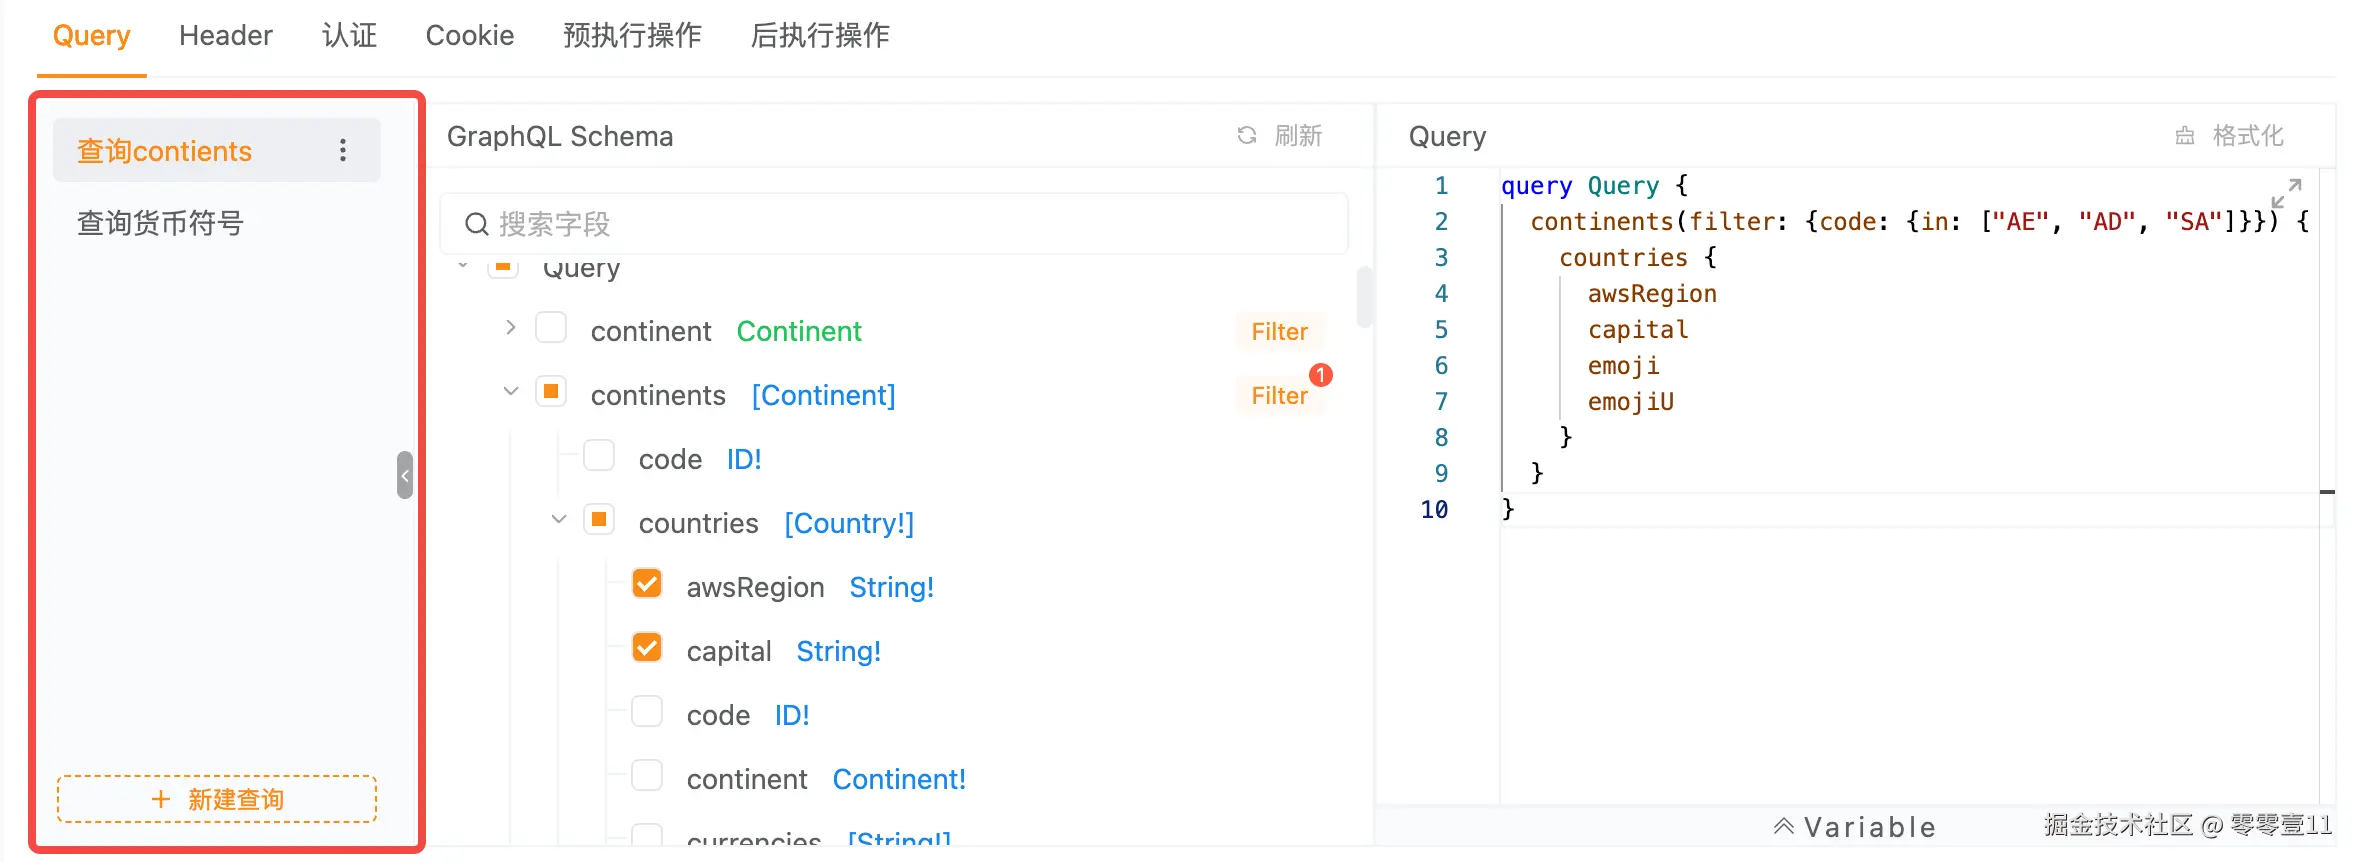This screenshot has width=2356, height=862.
Task: Click the search magnifier icon
Action: (x=477, y=224)
